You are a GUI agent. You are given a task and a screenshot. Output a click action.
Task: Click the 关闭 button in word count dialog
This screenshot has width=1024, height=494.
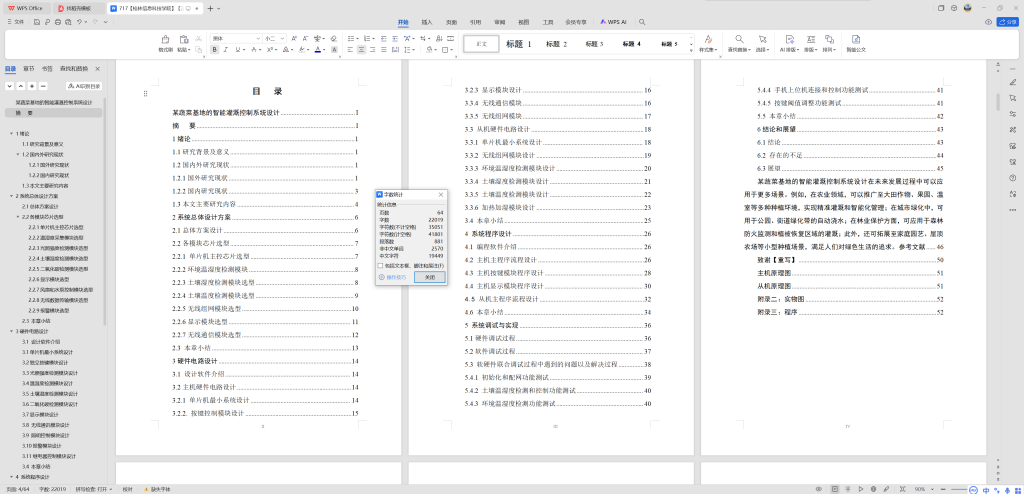click(430, 277)
